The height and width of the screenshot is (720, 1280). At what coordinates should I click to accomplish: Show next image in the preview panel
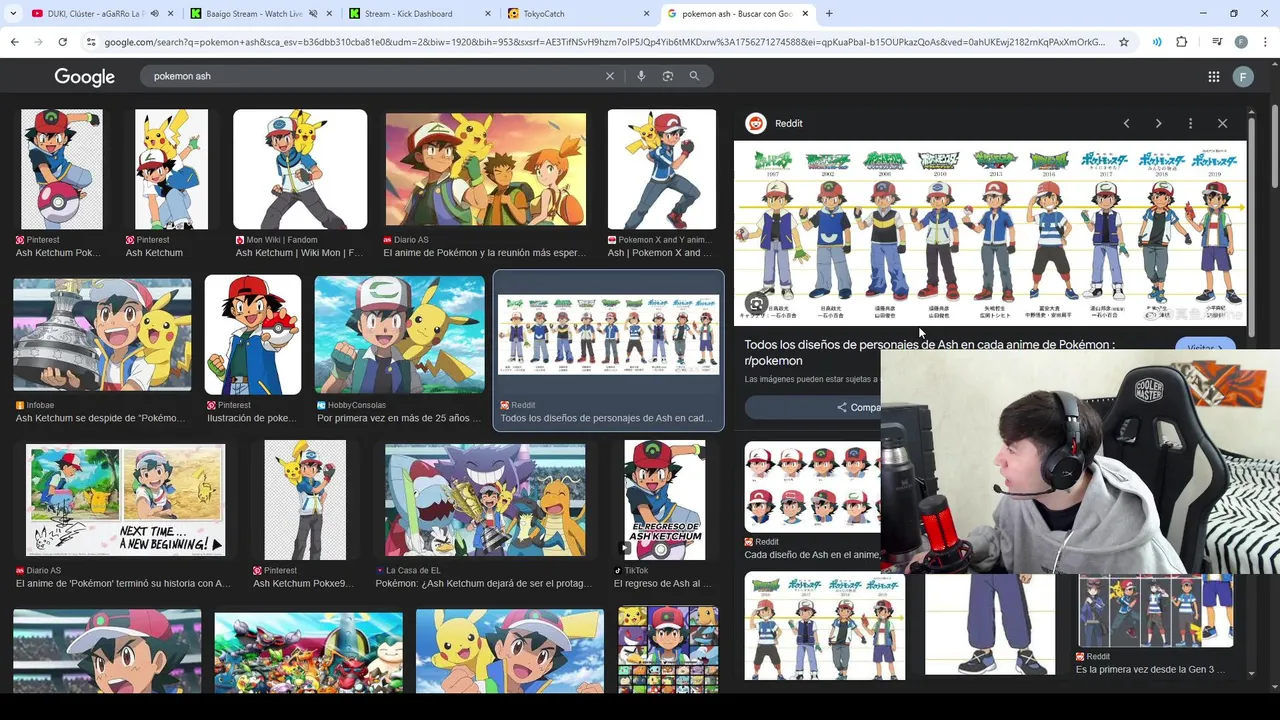(1158, 123)
